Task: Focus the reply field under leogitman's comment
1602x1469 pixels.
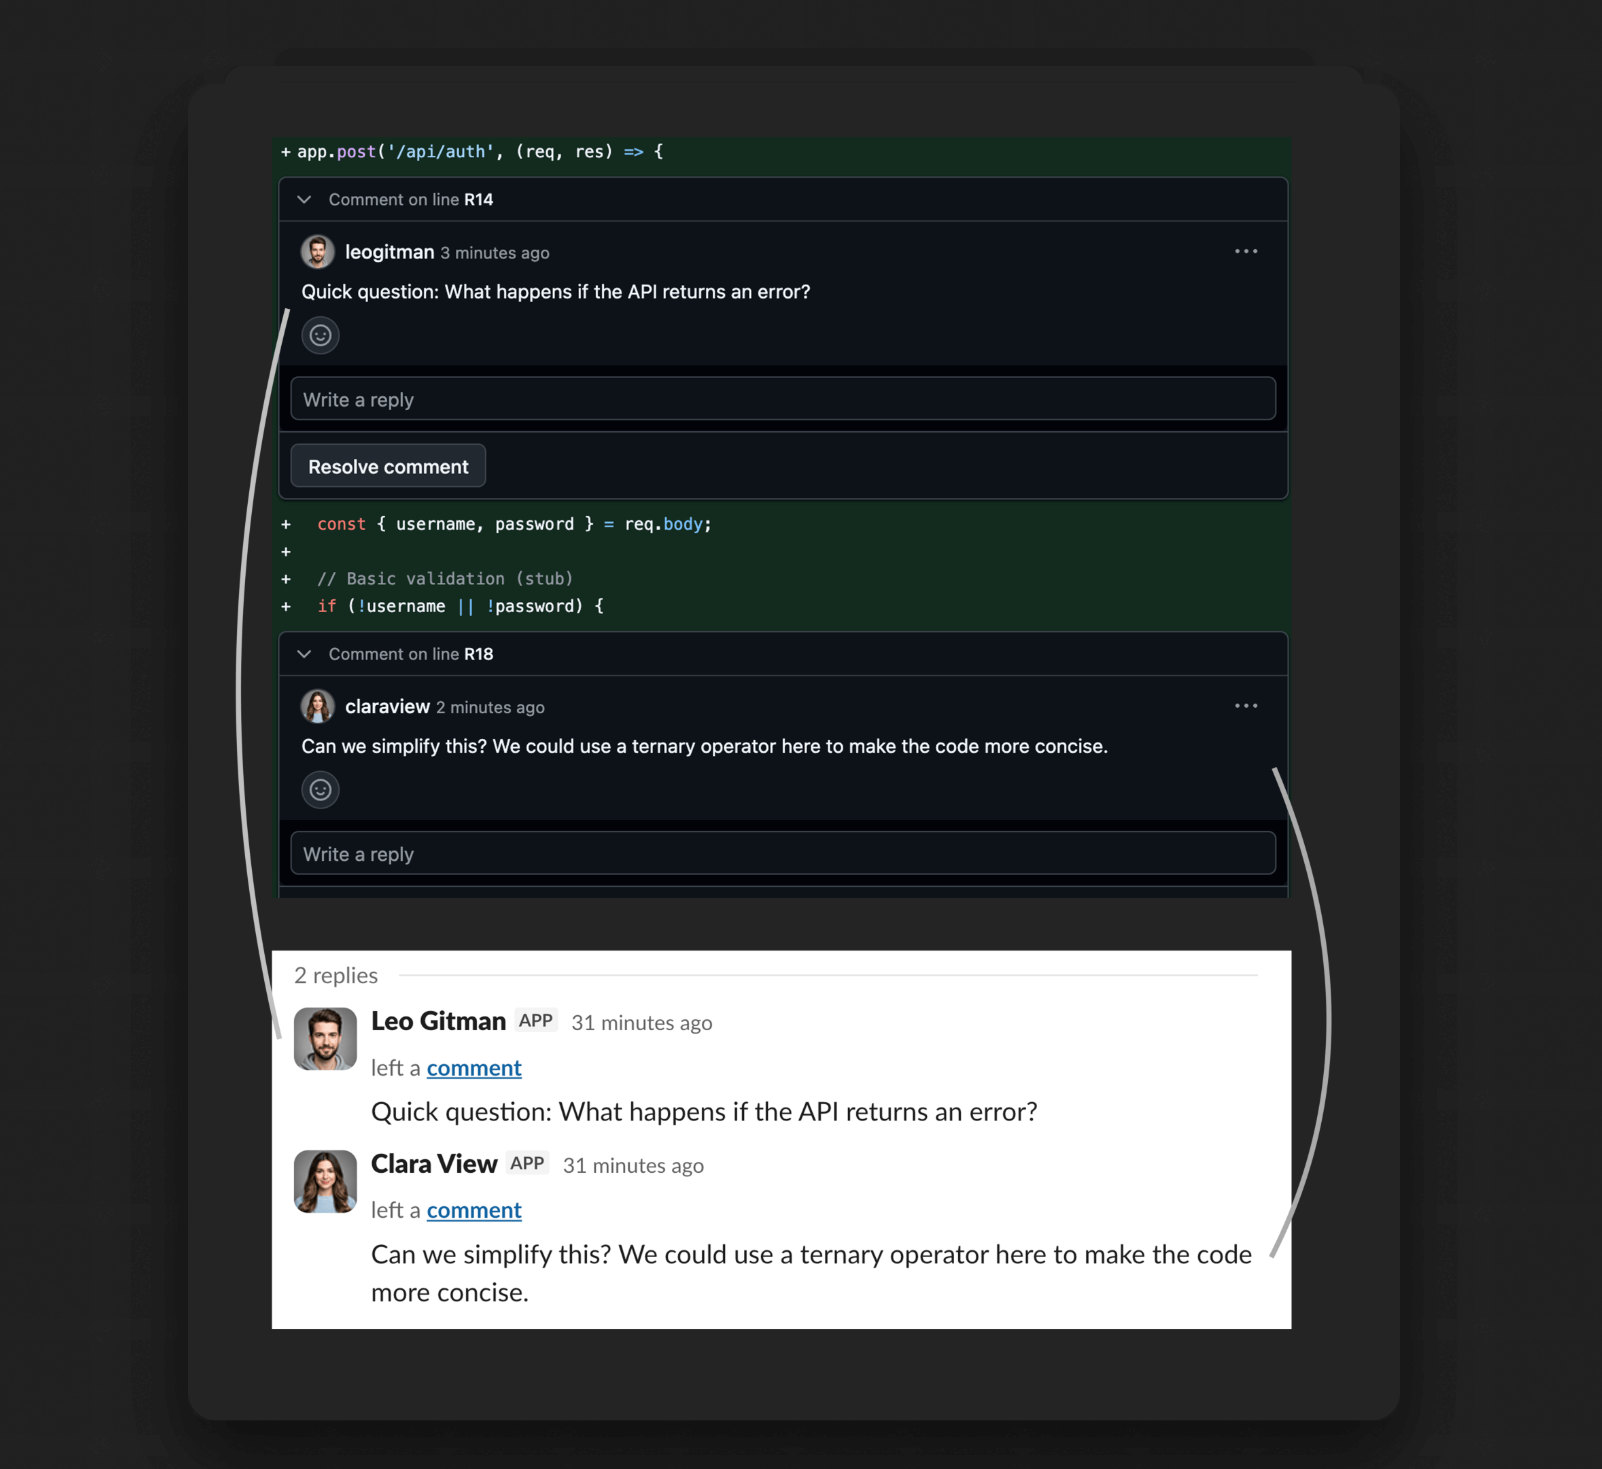Action: (x=782, y=399)
